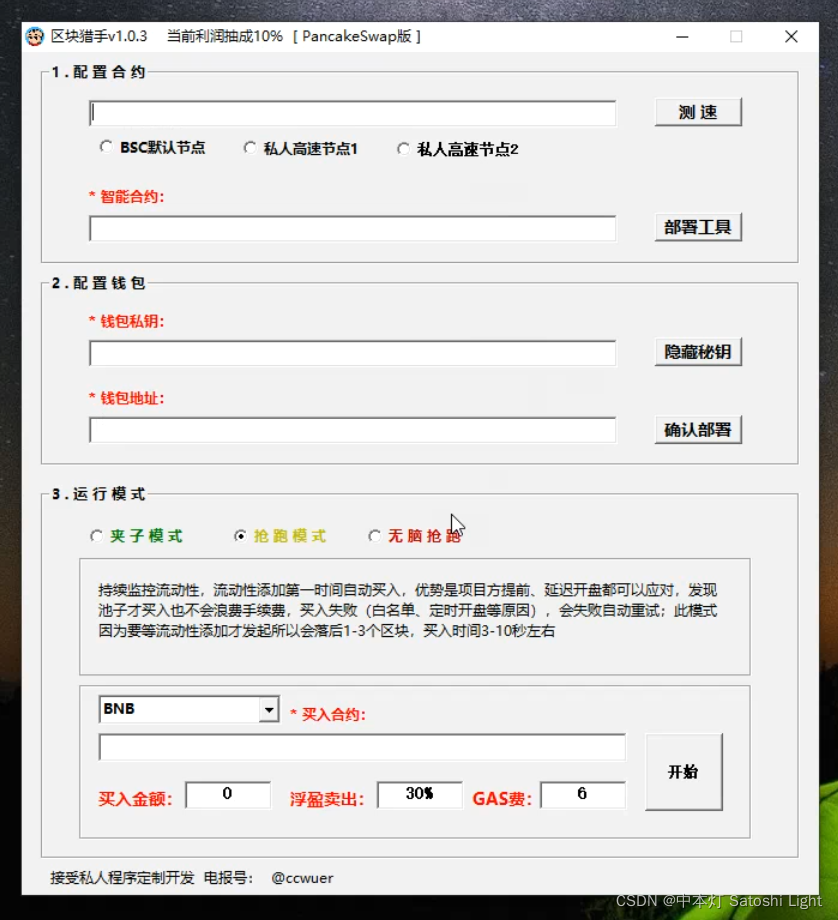
Task: Click the GAS费 value field
Action: pyautogui.click(x=583, y=794)
